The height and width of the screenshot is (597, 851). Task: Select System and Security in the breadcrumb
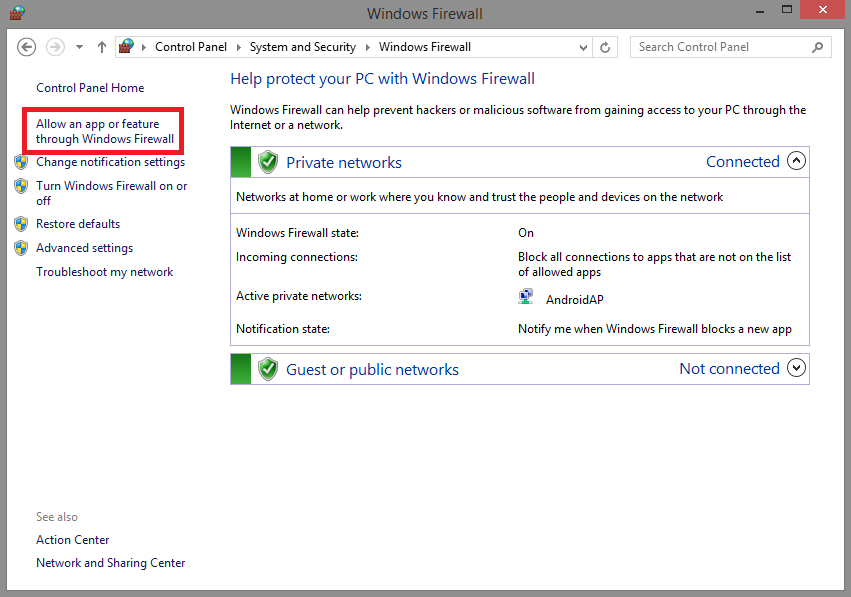pos(303,46)
